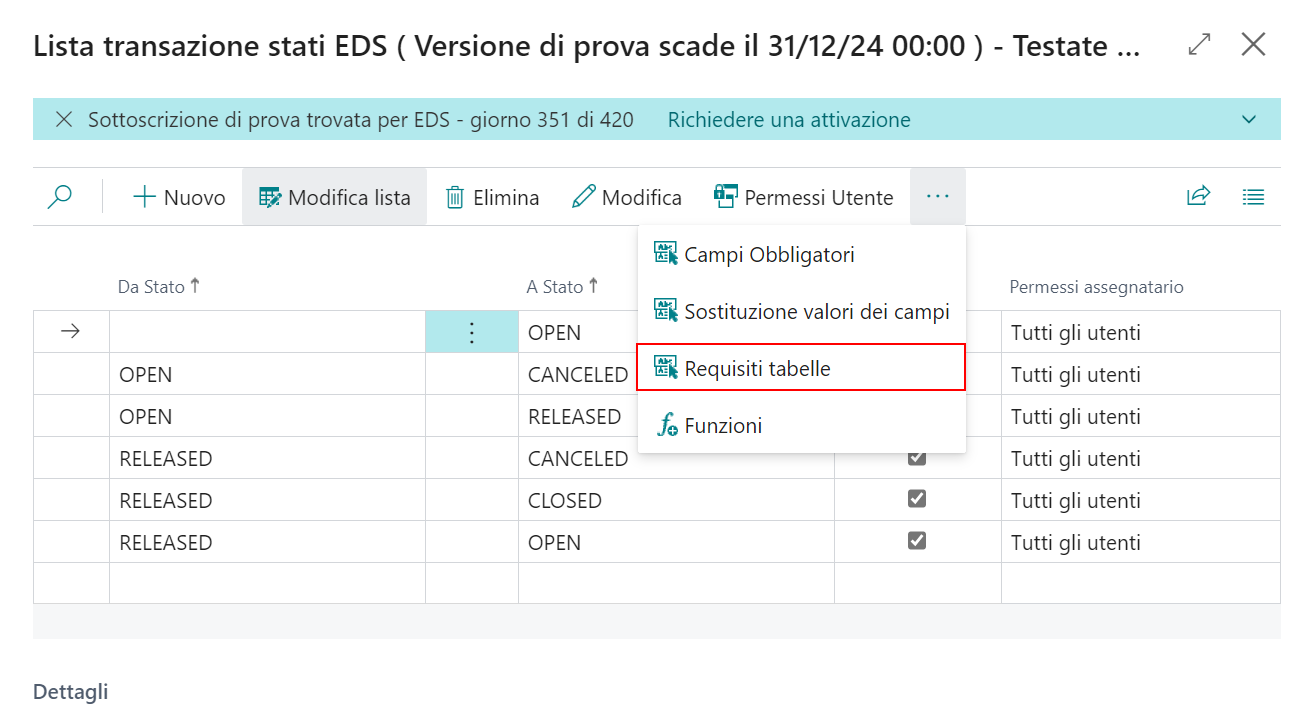Click Dettagli section heading
The image size is (1306, 720).
(x=70, y=692)
